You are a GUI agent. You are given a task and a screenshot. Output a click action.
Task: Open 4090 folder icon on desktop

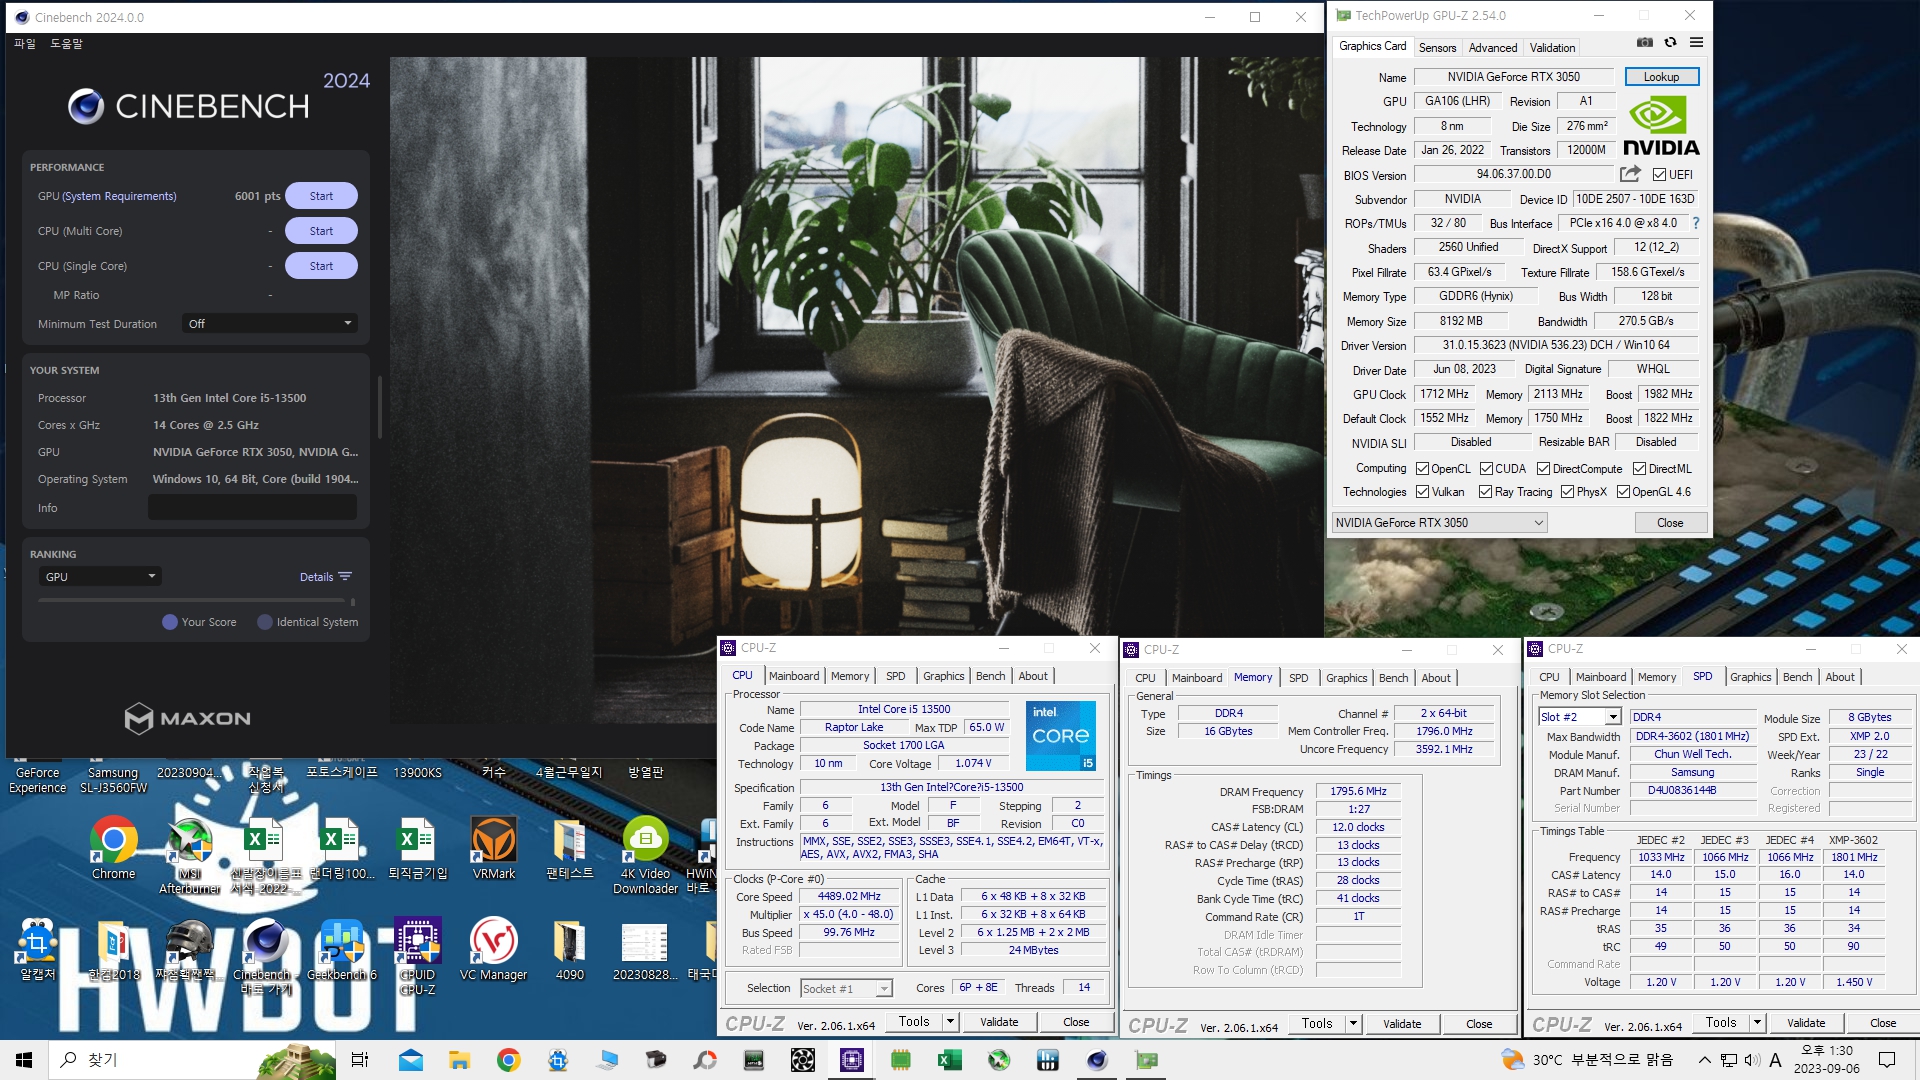coord(569,949)
